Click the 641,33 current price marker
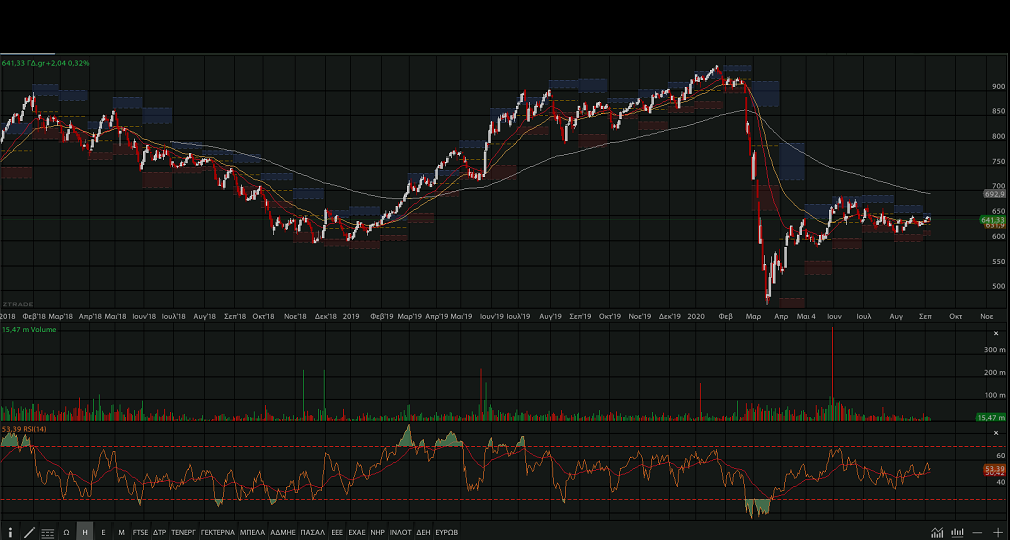The image size is (1010, 540). (992, 219)
